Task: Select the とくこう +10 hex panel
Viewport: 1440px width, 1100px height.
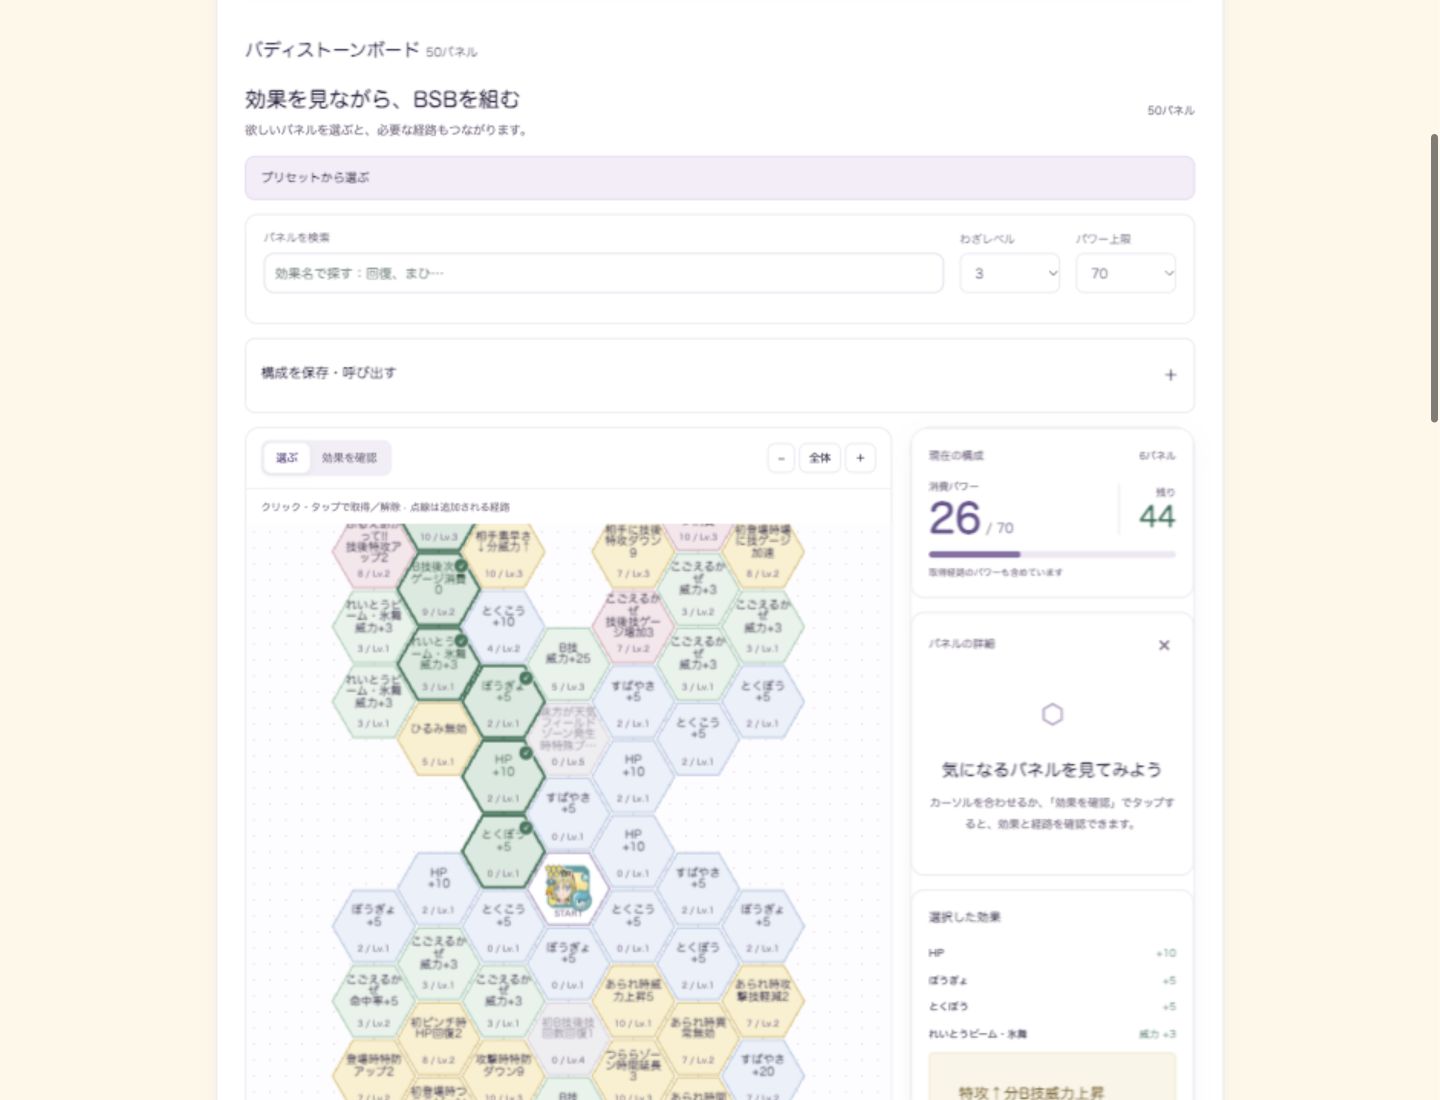Action: 503,628
